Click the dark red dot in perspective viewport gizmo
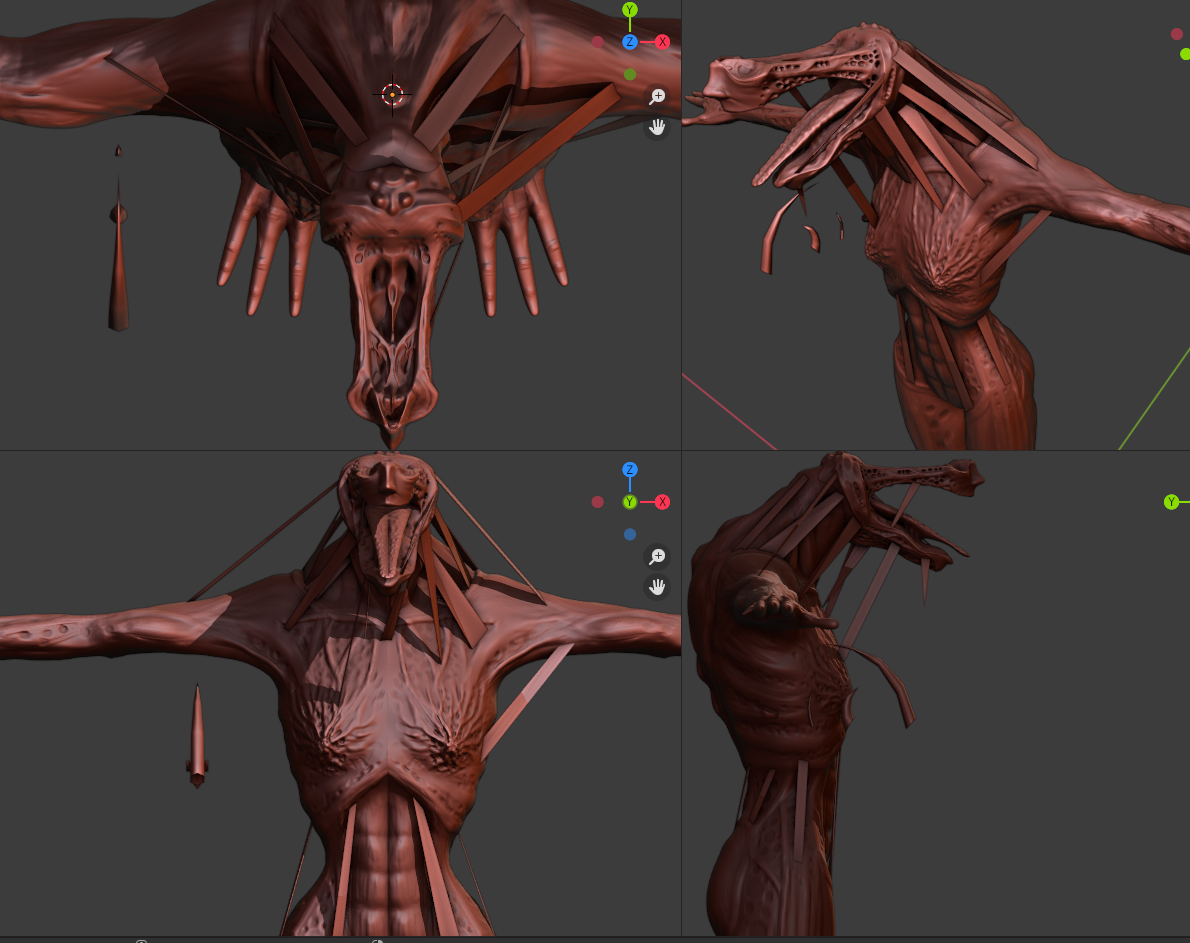The width and height of the screenshot is (1190, 943). tap(1176, 34)
